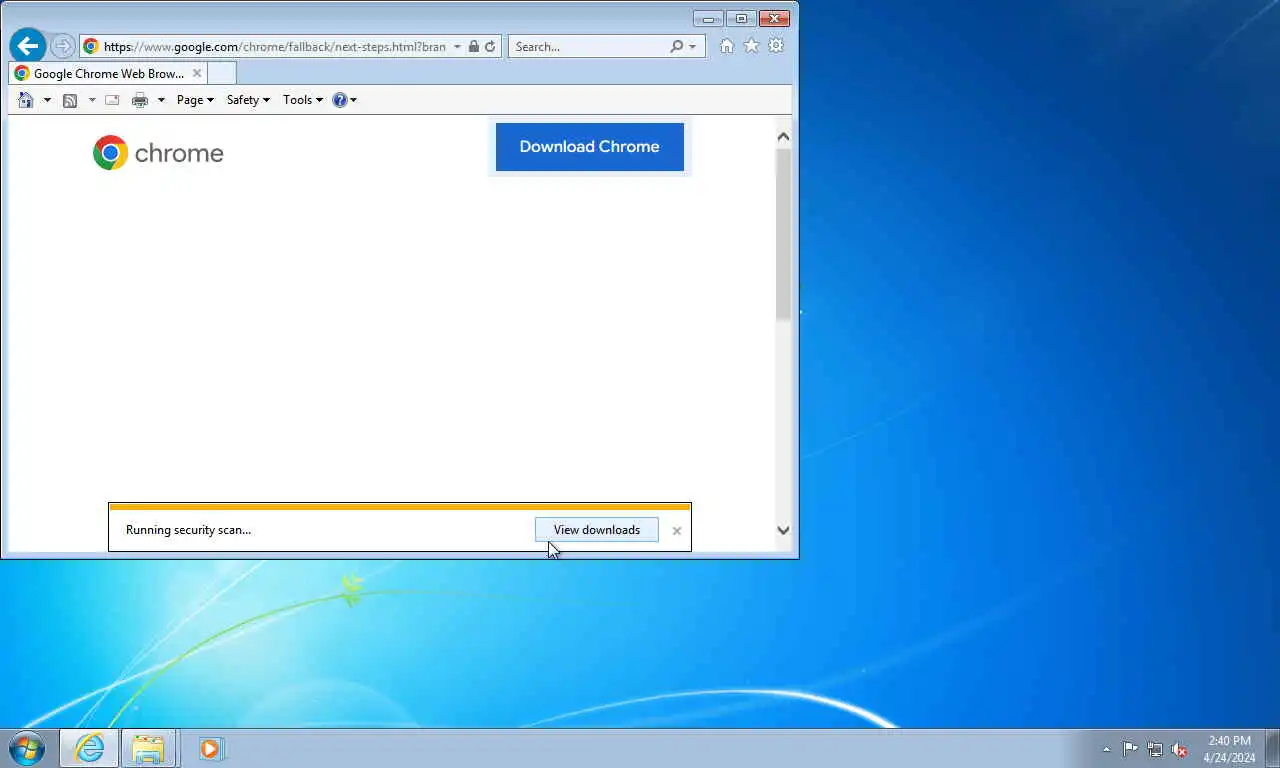The image size is (1280, 768).
Task: Click the Search box
Action: [588, 46]
